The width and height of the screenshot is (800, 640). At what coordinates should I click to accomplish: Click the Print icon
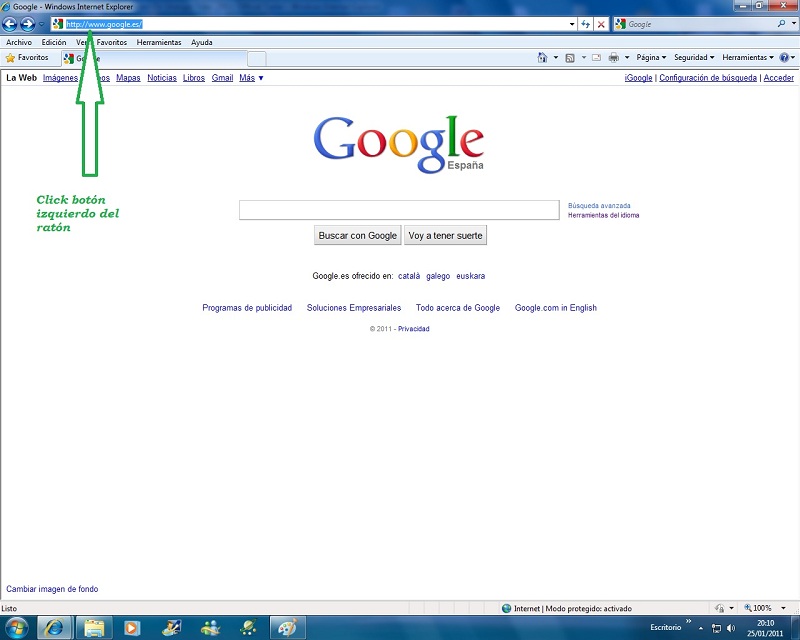click(x=614, y=58)
